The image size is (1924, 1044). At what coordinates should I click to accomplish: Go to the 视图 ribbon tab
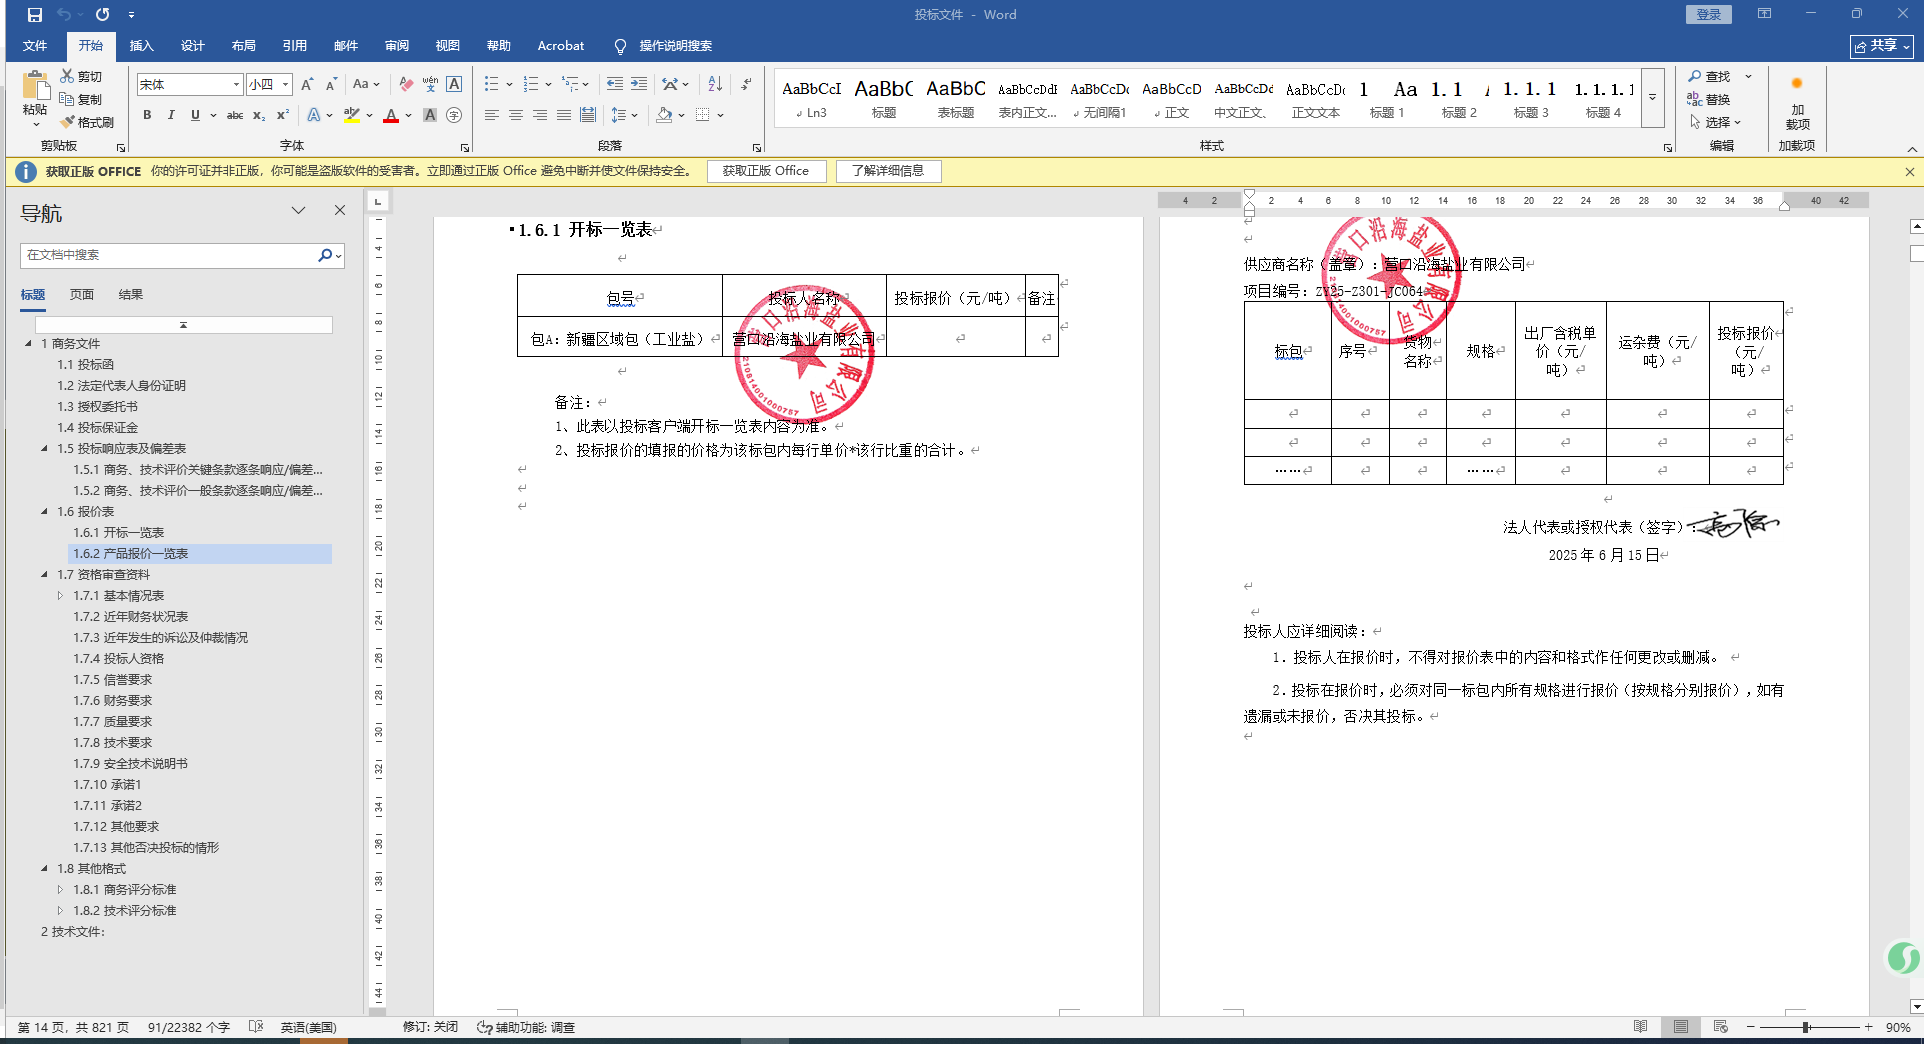448,46
